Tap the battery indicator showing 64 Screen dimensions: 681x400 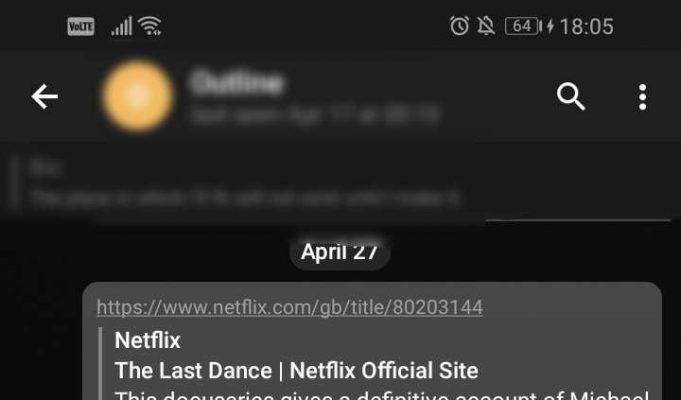pyautogui.click(x=523, y=26)
